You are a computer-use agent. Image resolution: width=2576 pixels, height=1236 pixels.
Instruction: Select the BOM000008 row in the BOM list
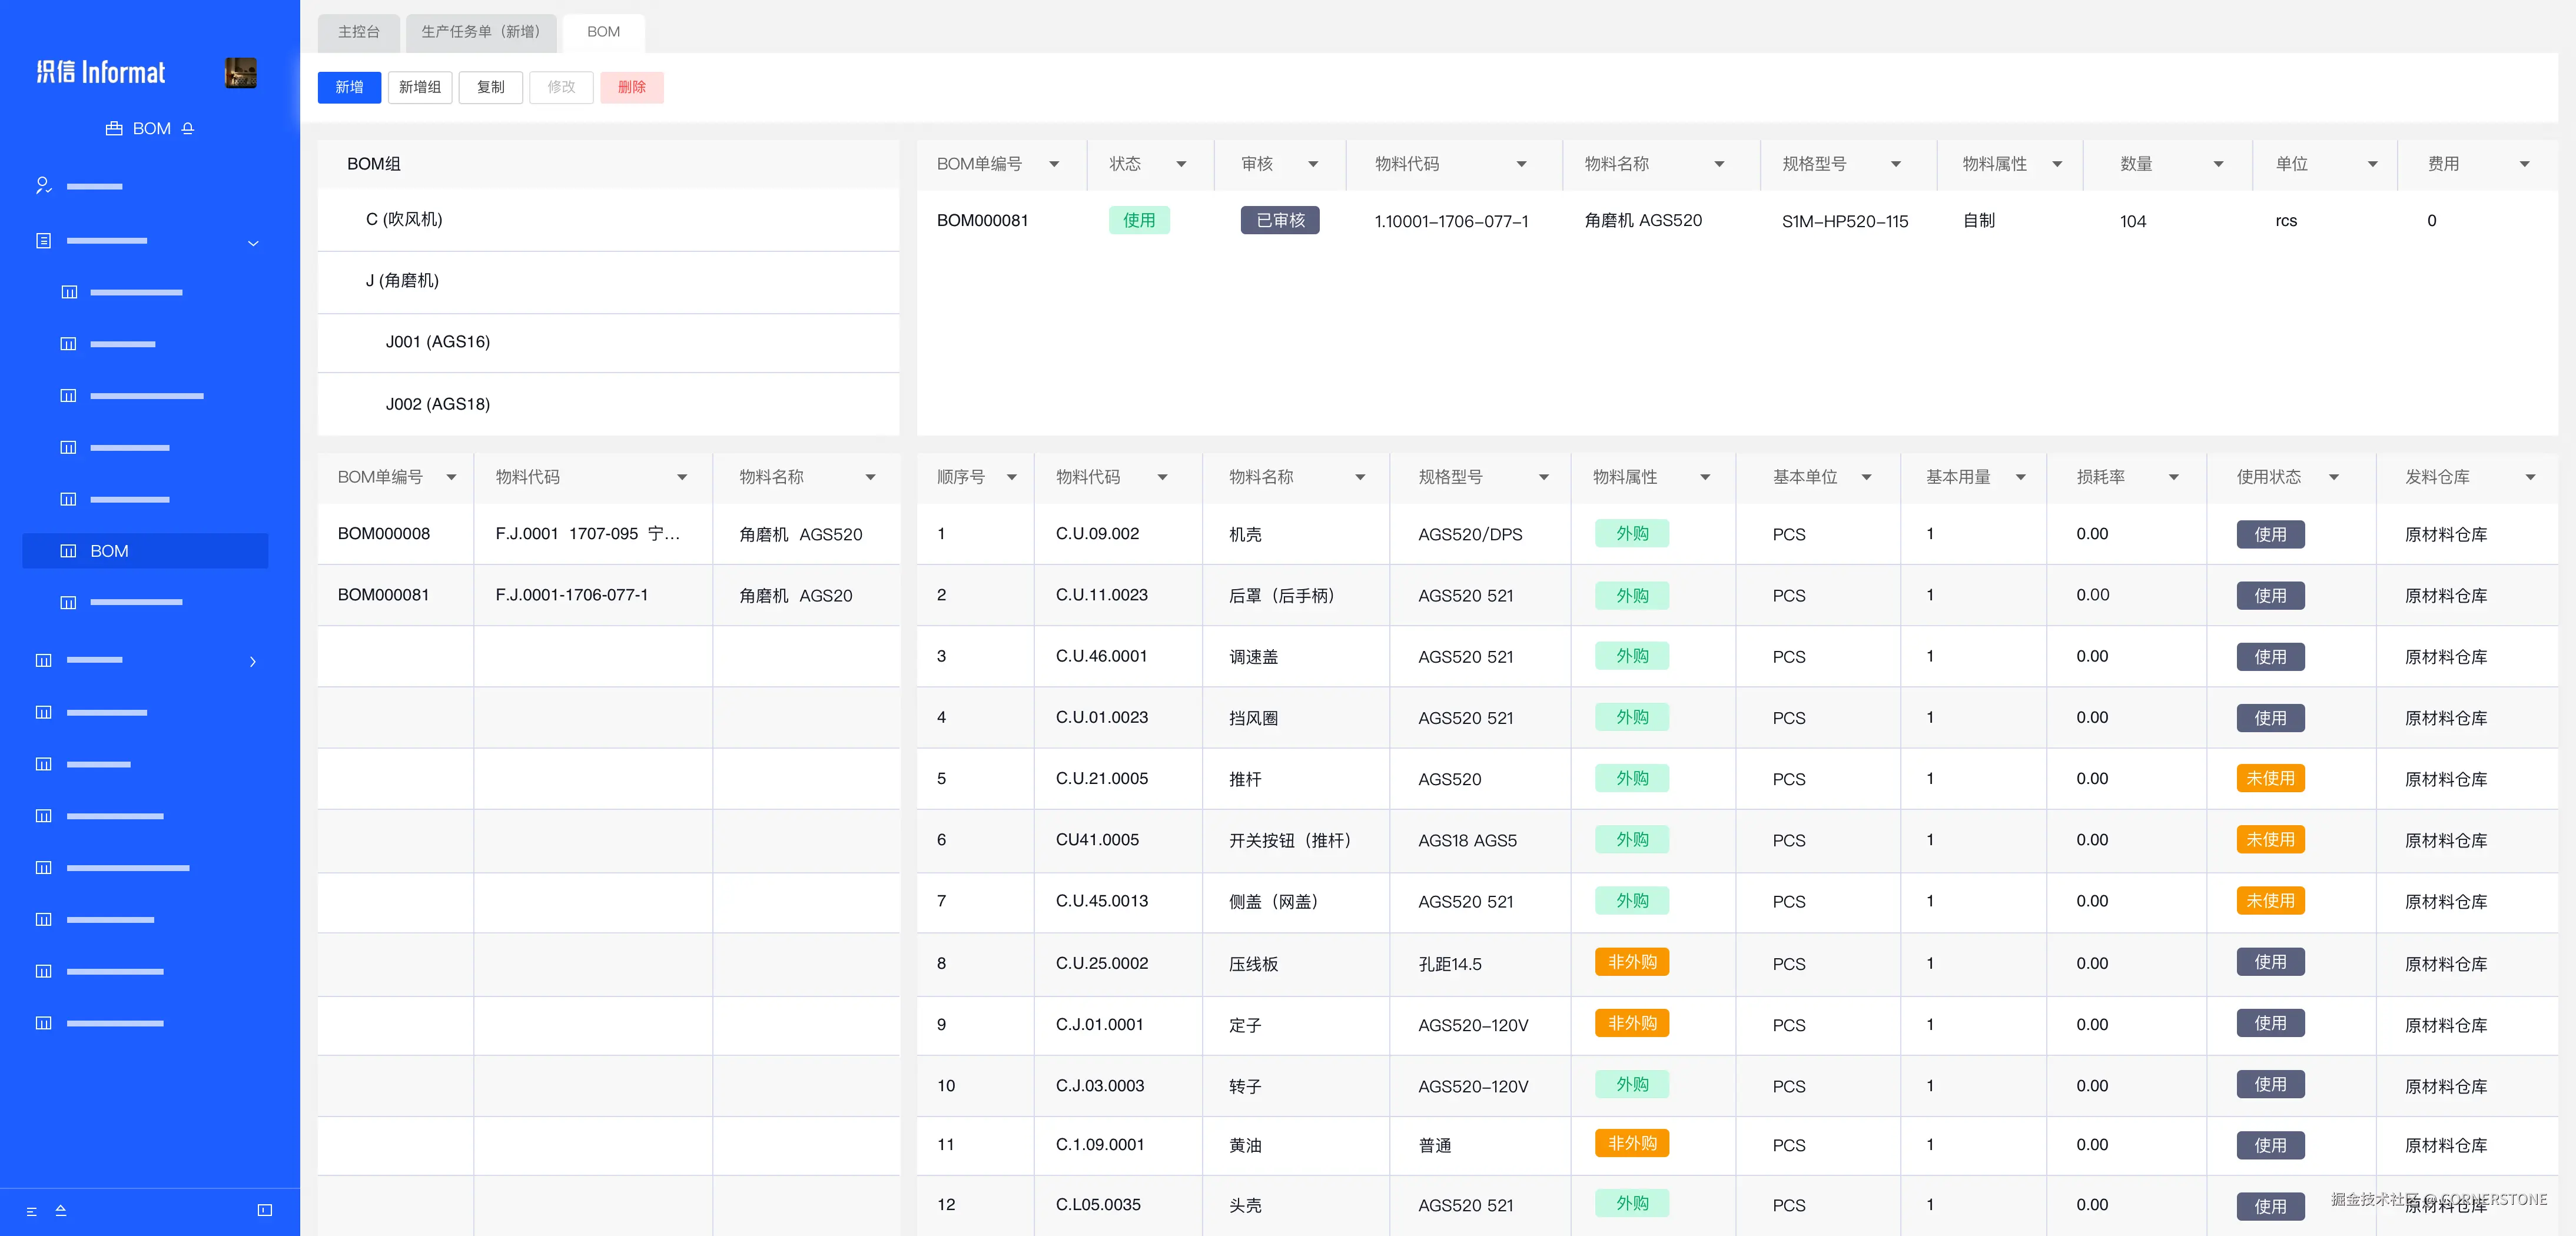coord(384,534)
